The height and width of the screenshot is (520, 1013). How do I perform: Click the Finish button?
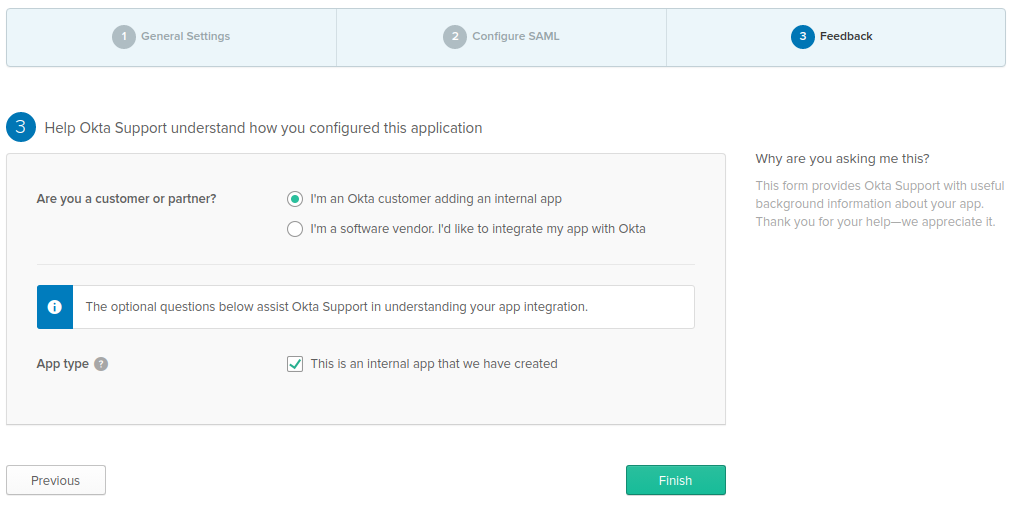pyautogui.click(x=676, y=480)
